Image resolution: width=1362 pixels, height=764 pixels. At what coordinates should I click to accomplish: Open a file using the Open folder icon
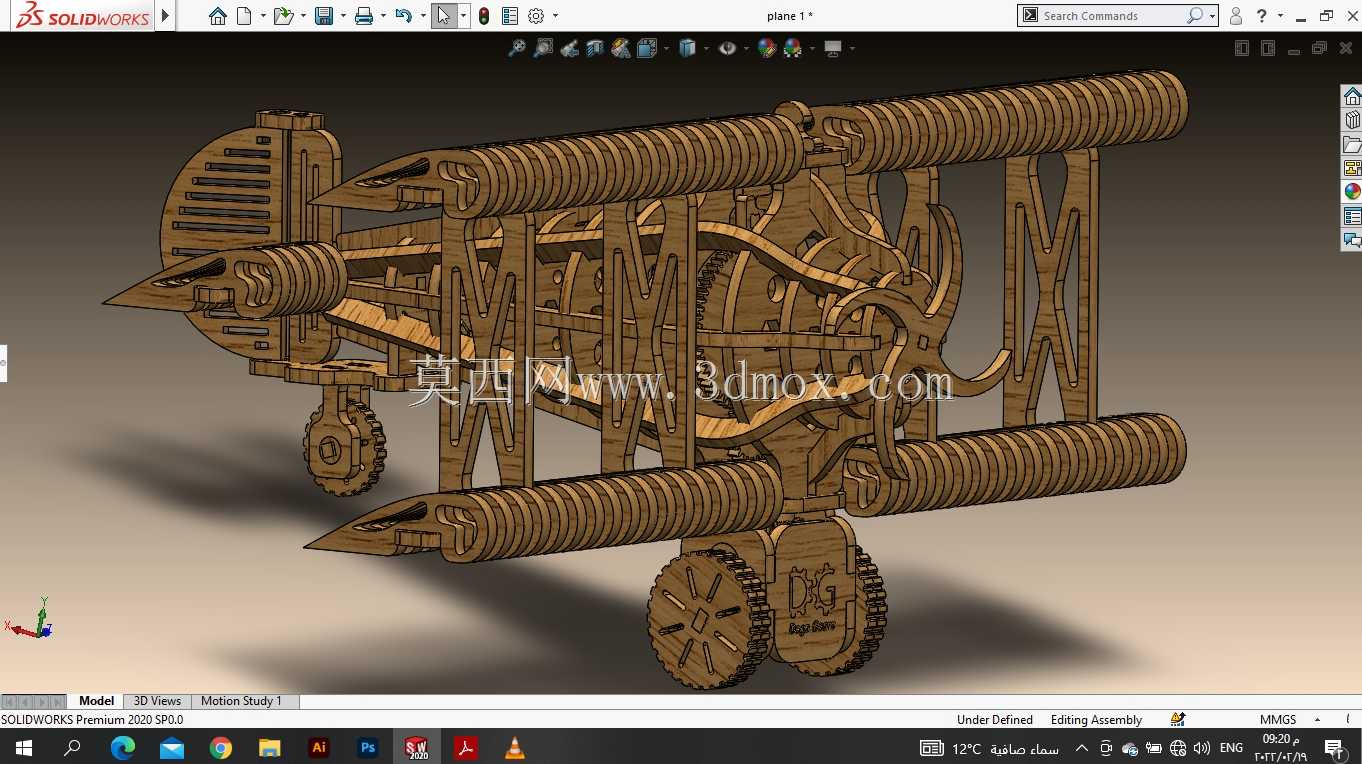point(283,16)
